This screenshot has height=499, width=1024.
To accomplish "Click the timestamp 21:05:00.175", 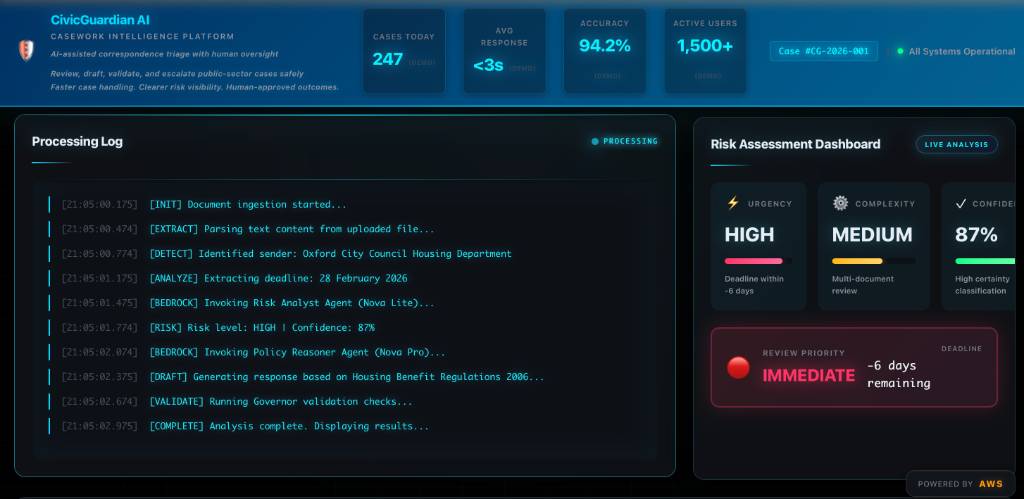I will pyautogui.click(x=99, y=204).
